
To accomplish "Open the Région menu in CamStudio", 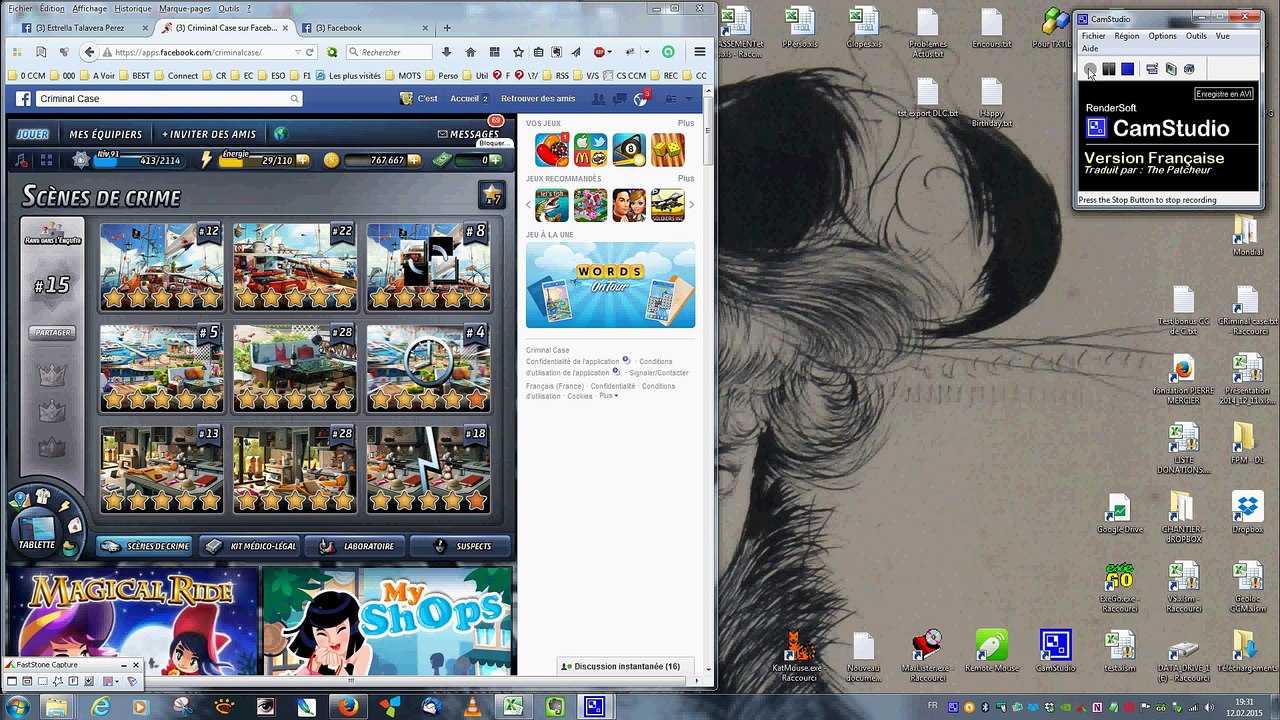I will pyautogui.click(x=1127, y=36).
